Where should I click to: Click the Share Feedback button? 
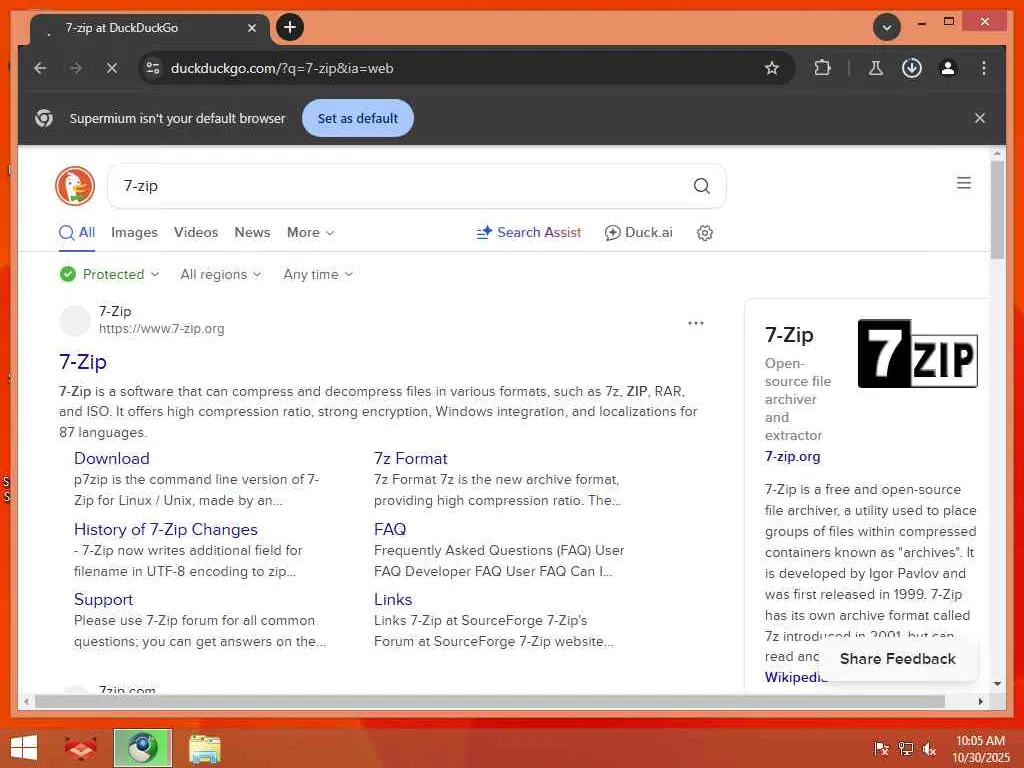coord(898,659)
